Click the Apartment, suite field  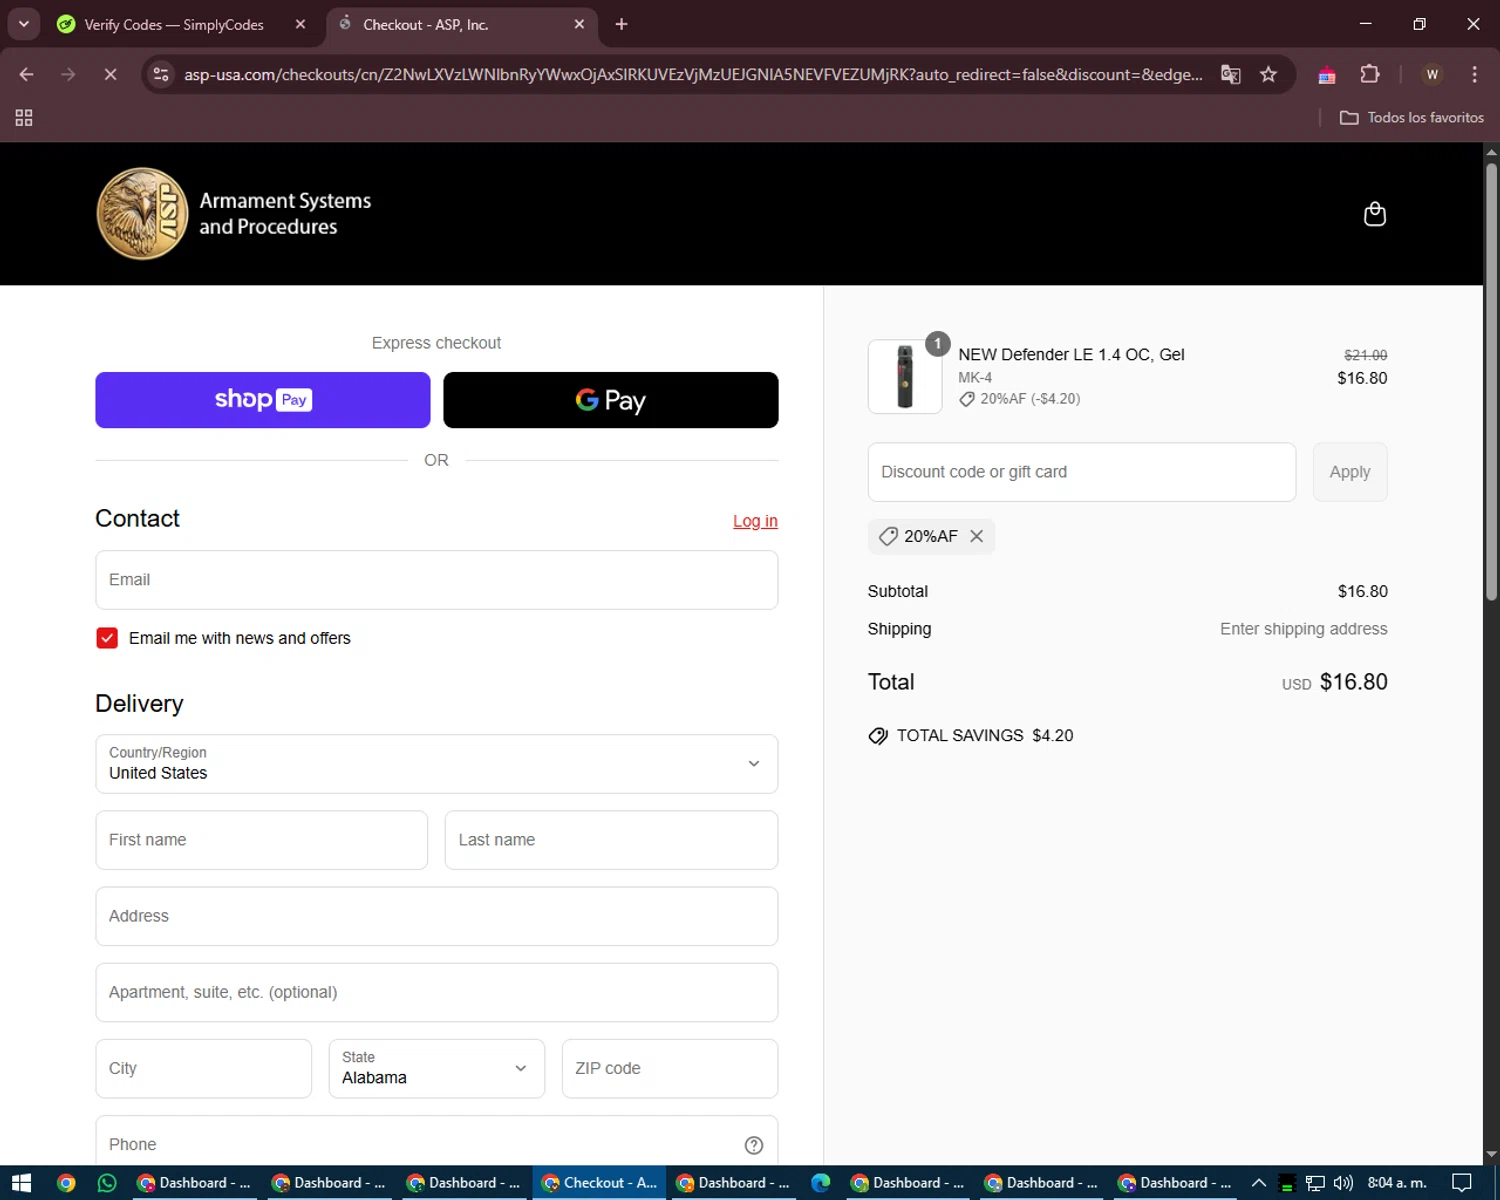(x=437, y=992)
